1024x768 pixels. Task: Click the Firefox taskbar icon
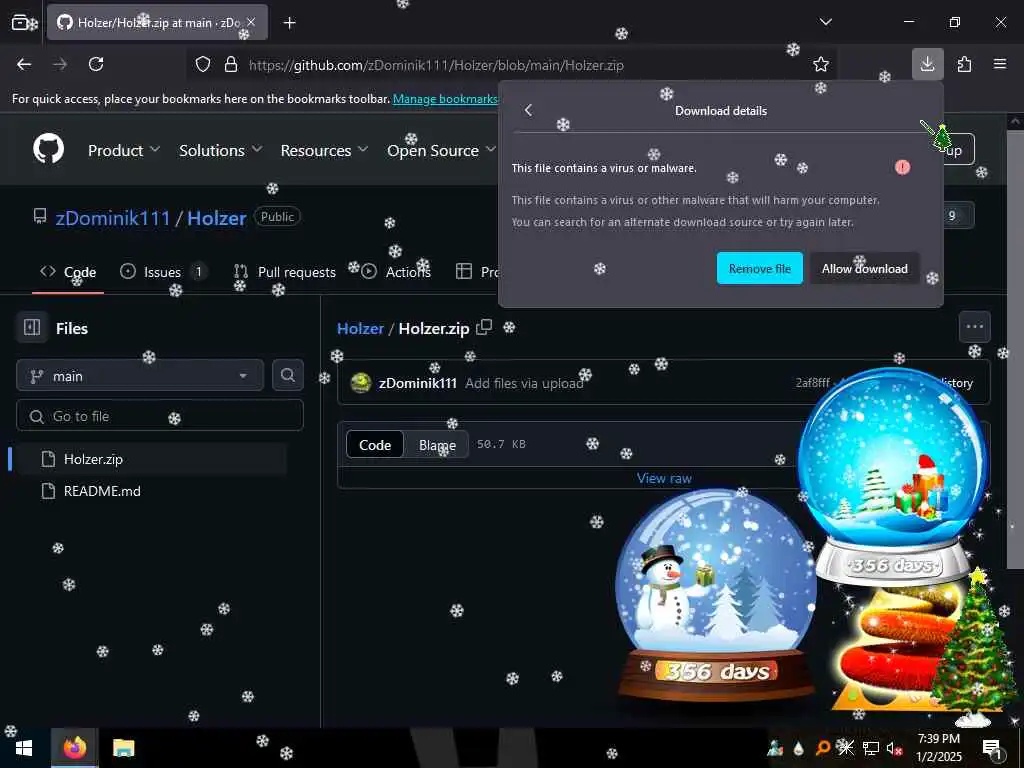coord(75,748)
